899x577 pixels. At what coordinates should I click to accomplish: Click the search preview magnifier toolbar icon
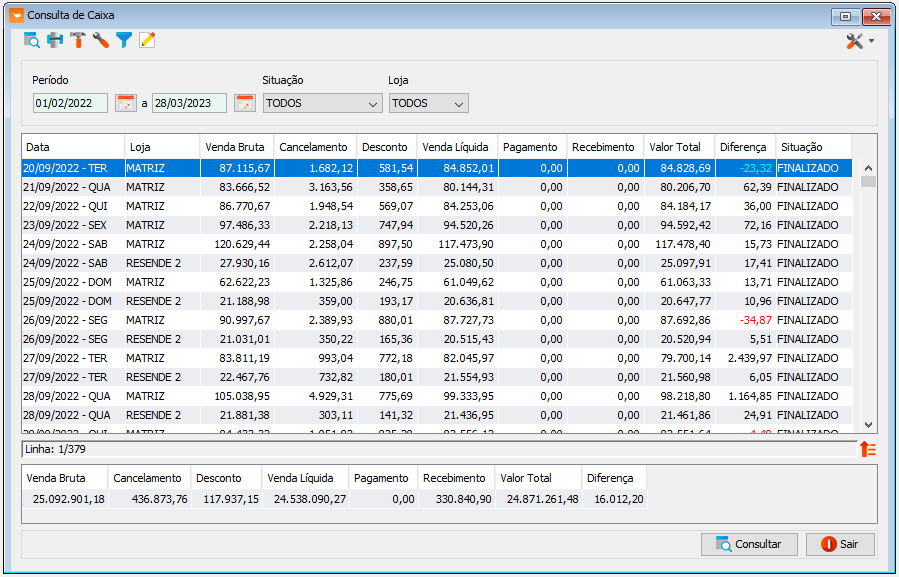pyautogui.click(x=32, y=40)
